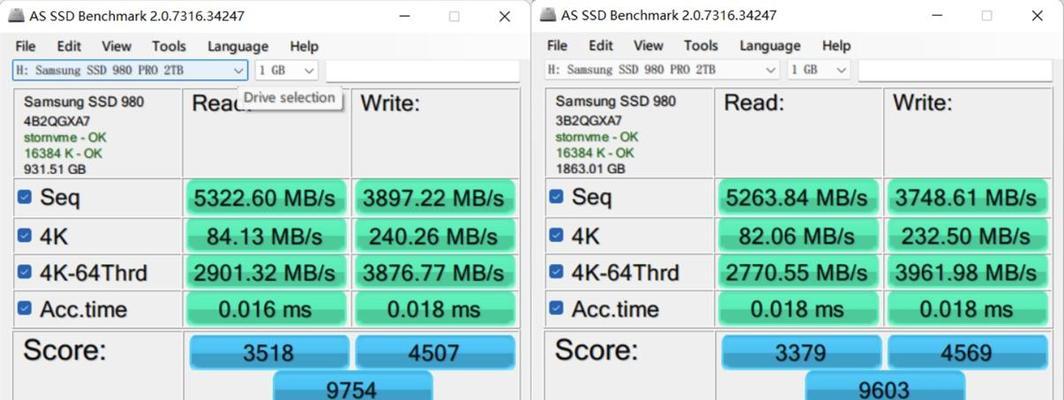
Task: Select 4K-64Thrd read result 2770.55 MB/s
Action: tap(797, 273)
